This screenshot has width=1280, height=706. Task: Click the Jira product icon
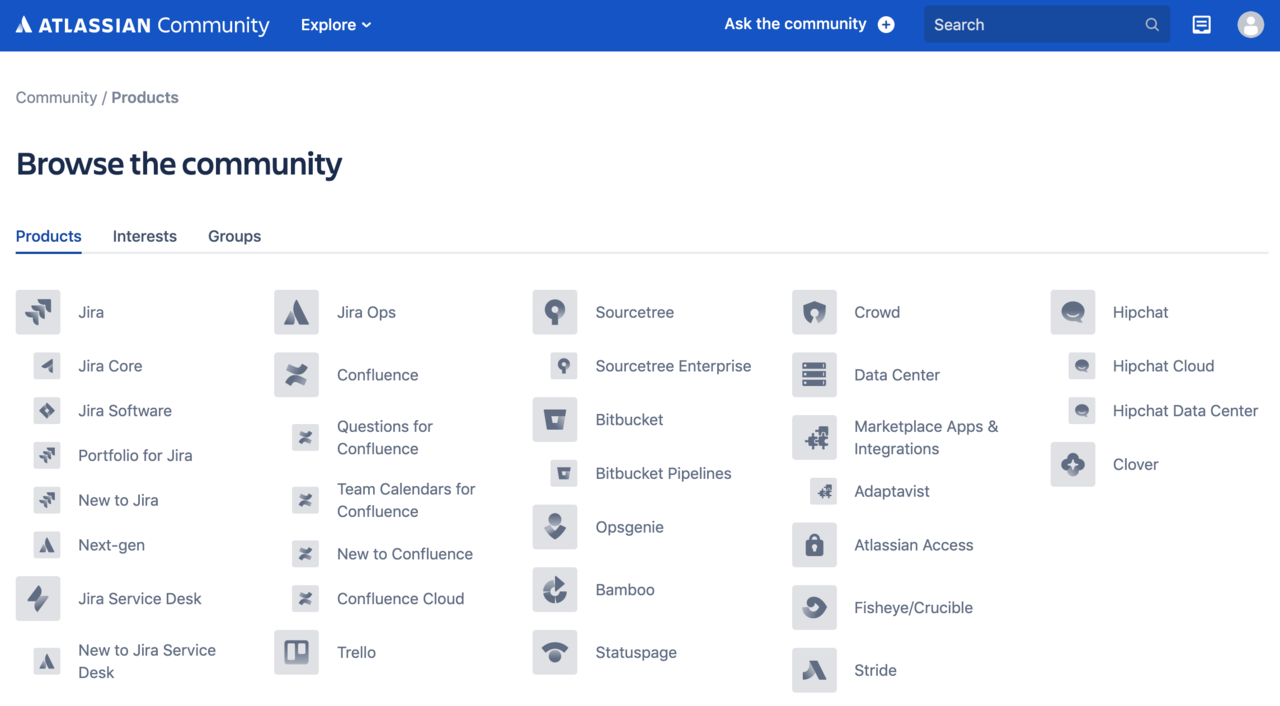coord(38,312)
